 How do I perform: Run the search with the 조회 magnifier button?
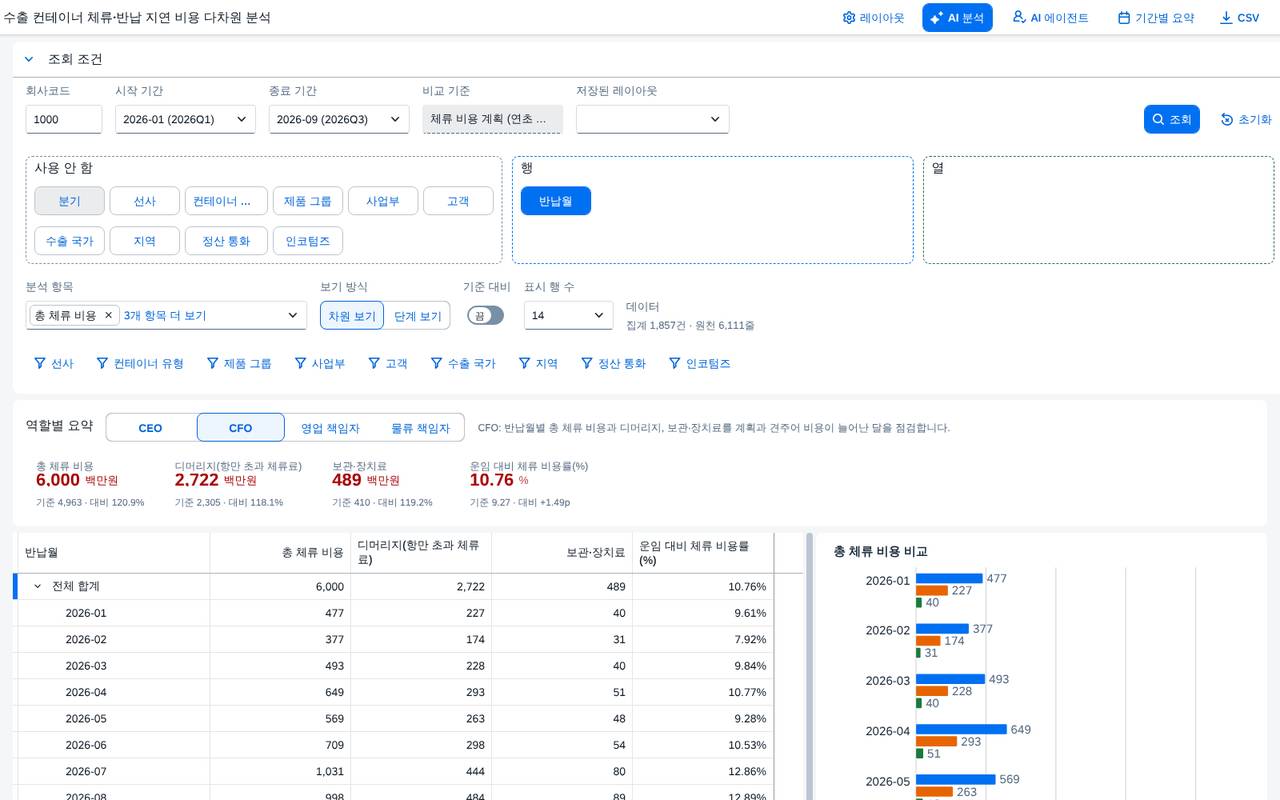point(1171,119)
